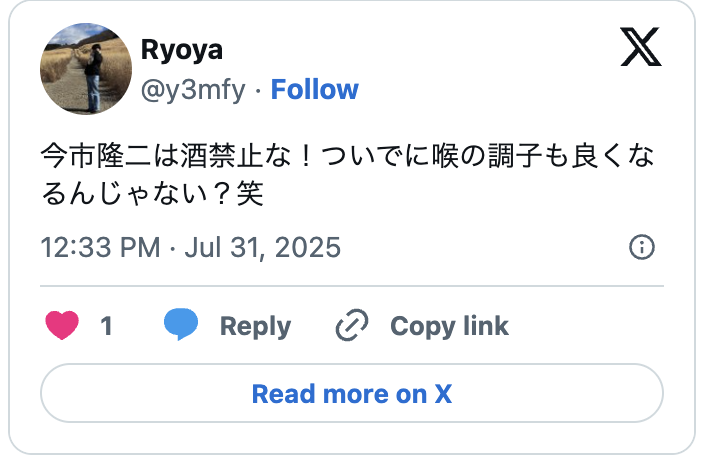Click the X logo icon
704x472 pixels.
[x=641, y=47]
